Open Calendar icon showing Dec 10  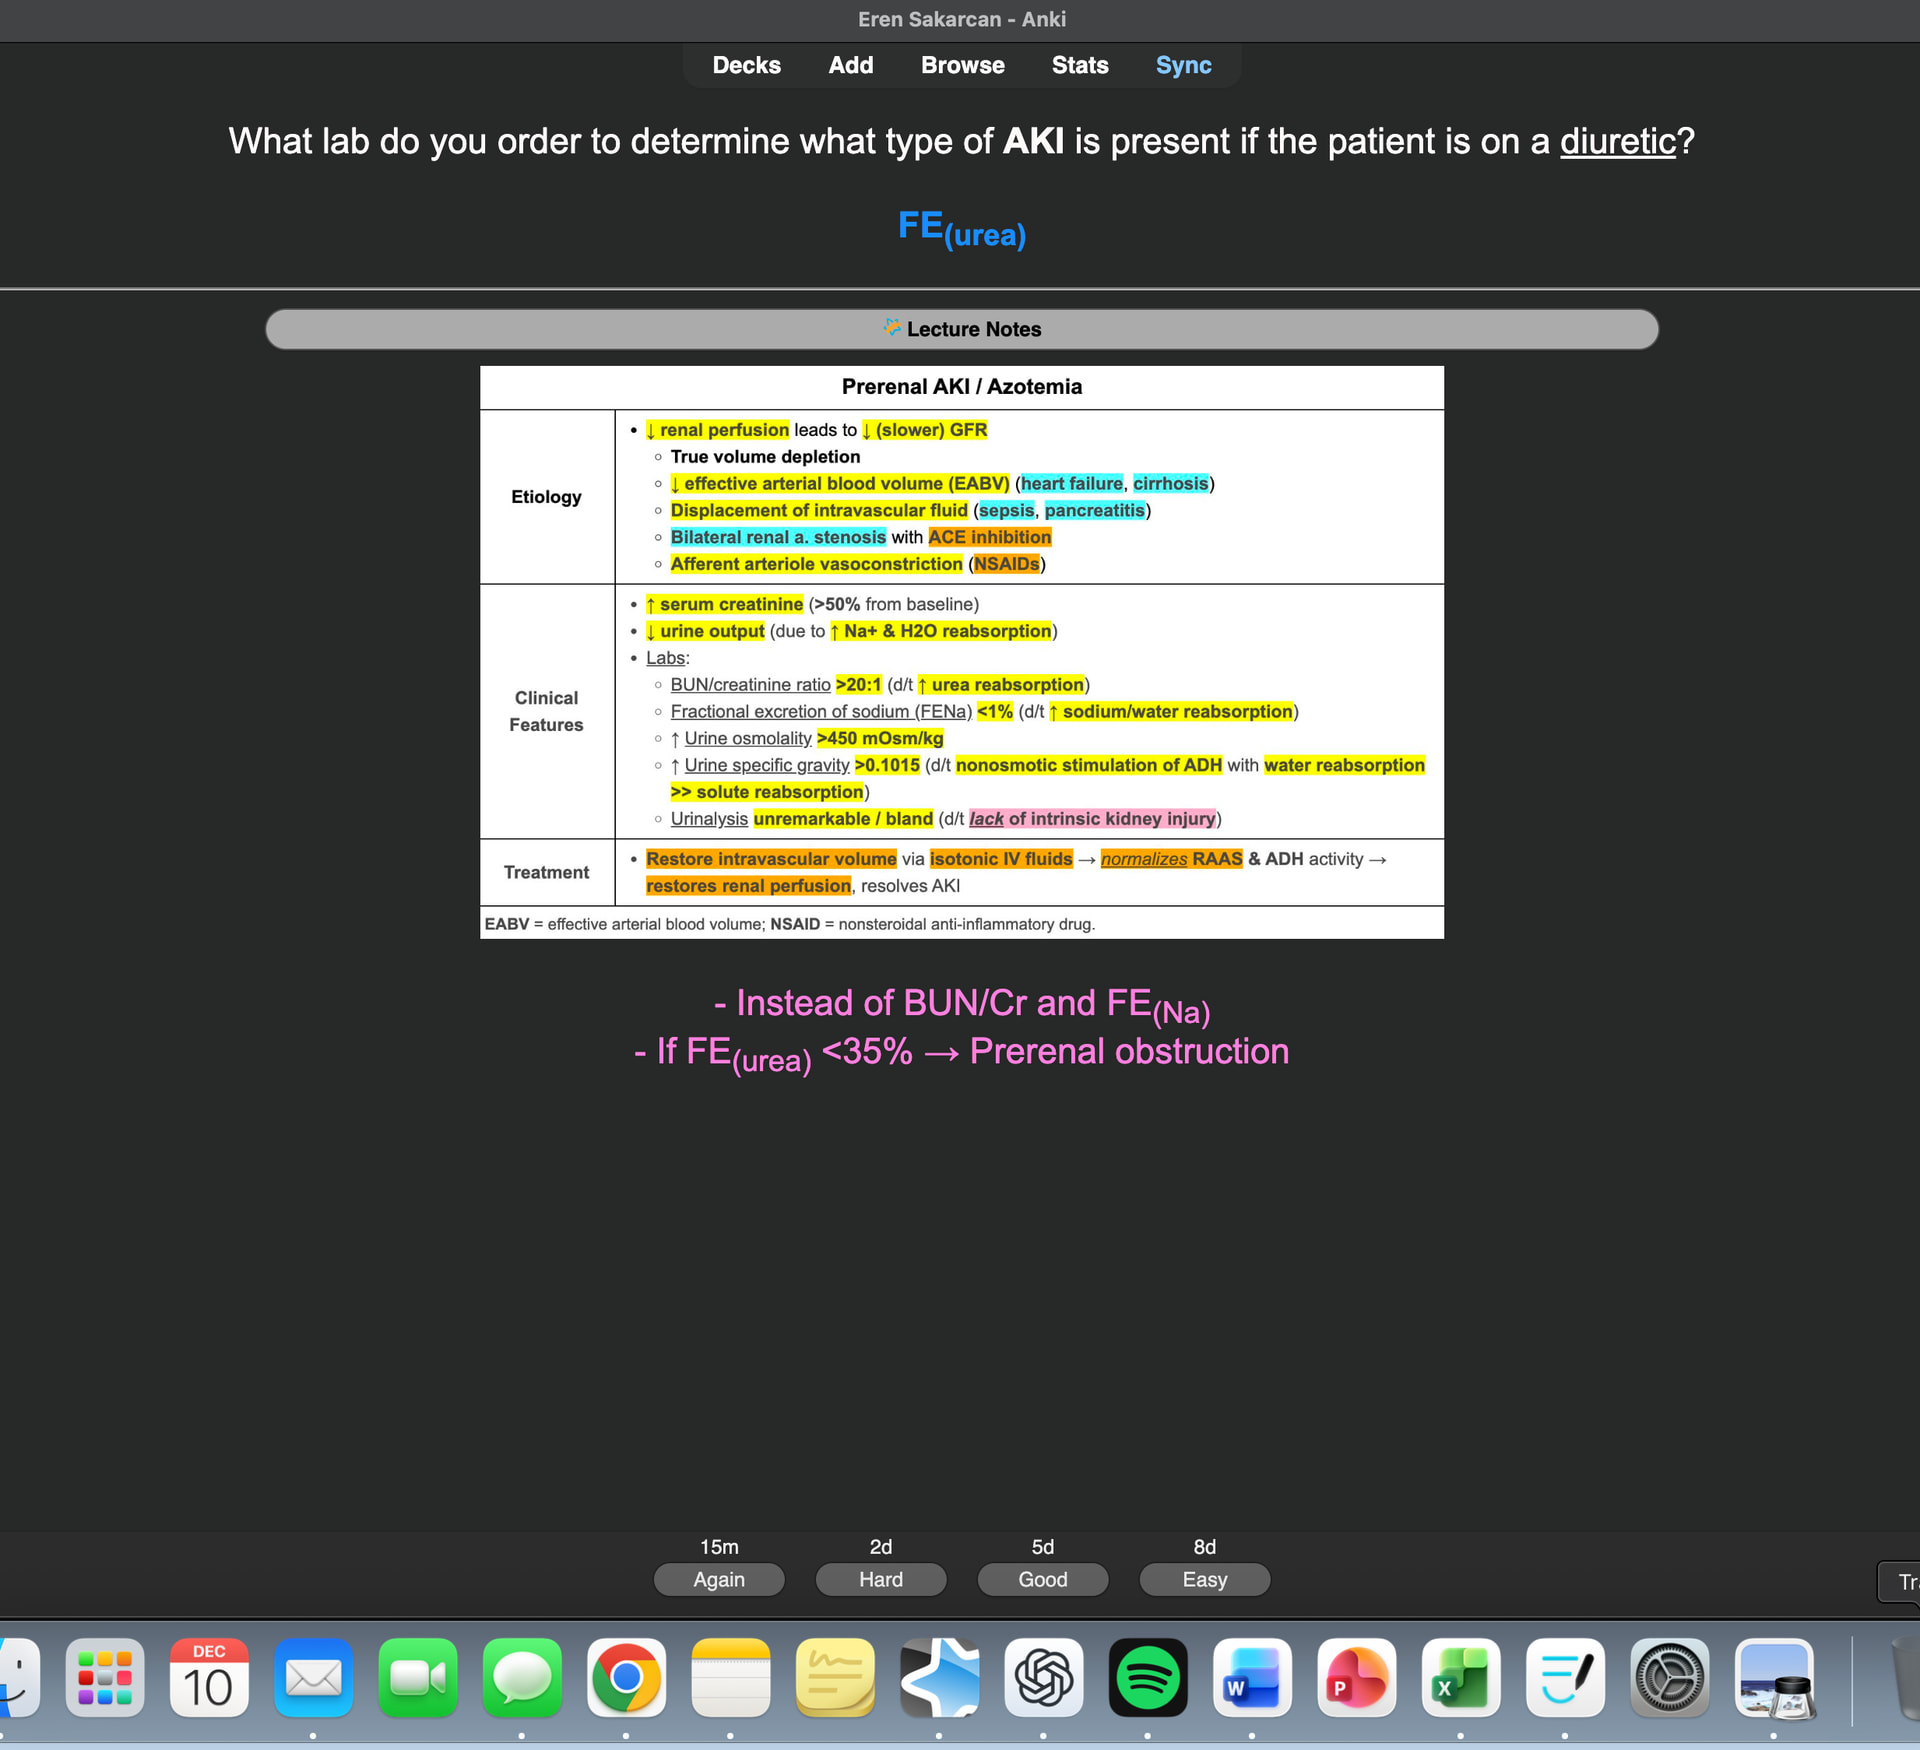209,1679
